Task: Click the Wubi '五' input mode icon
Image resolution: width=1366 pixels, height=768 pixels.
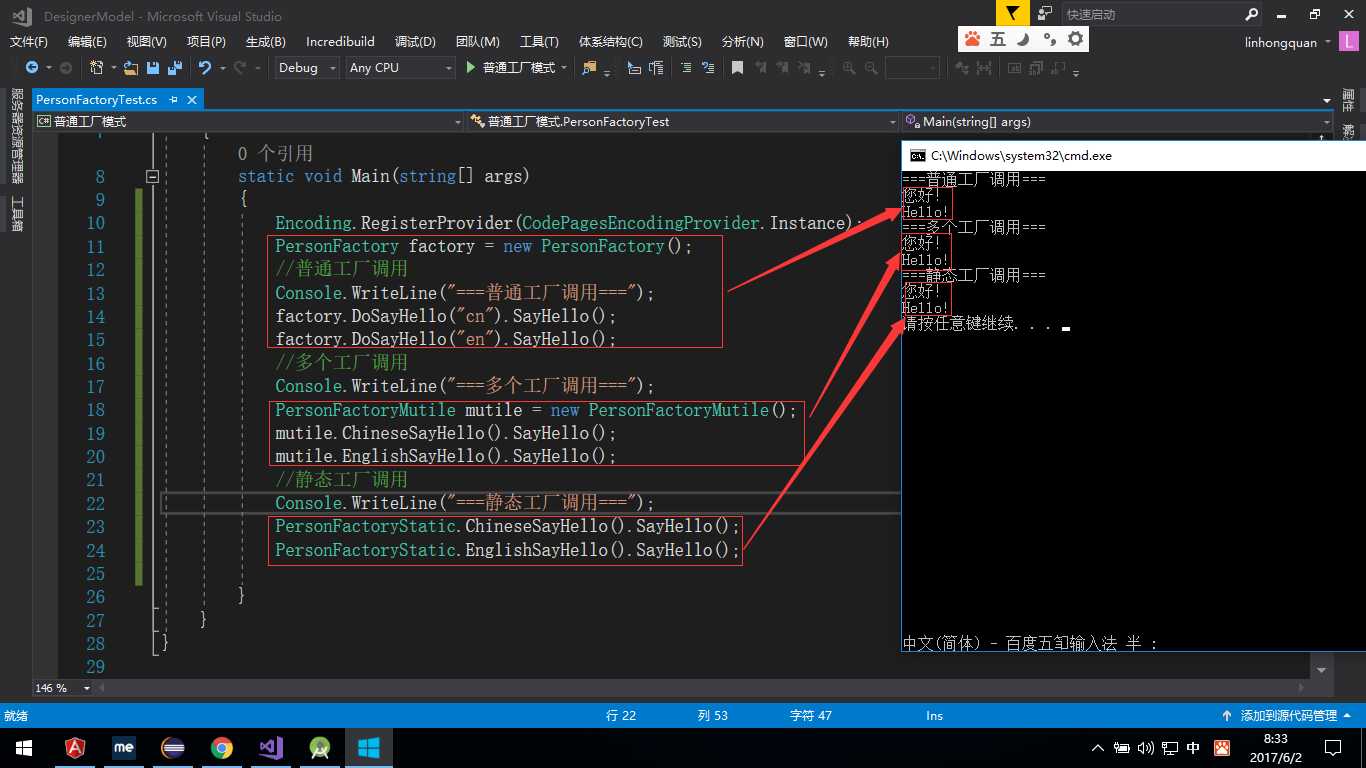Action: coord(998,39)
